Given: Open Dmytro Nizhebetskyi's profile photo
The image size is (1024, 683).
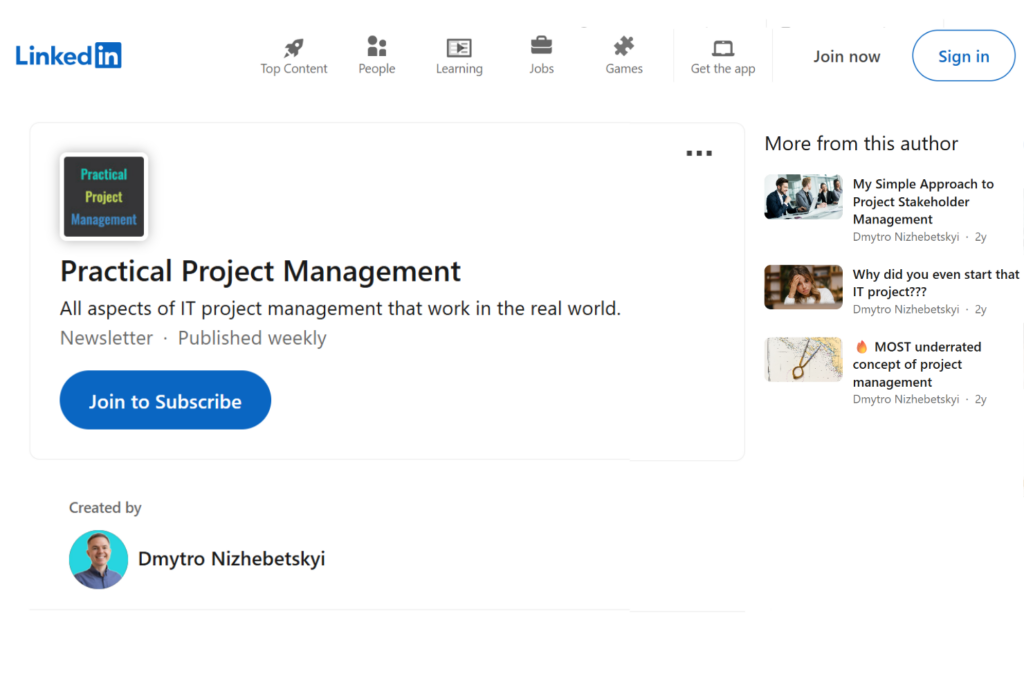Looking at the screenshot, I should coord(99,560).
